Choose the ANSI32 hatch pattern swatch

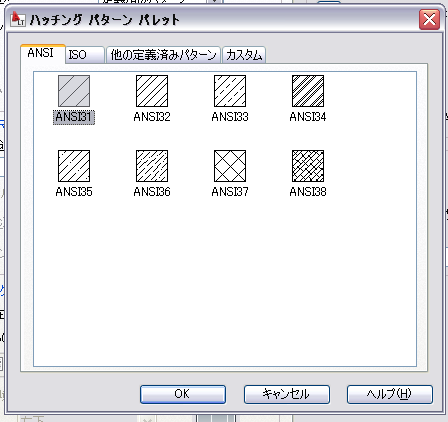(152, 91)
